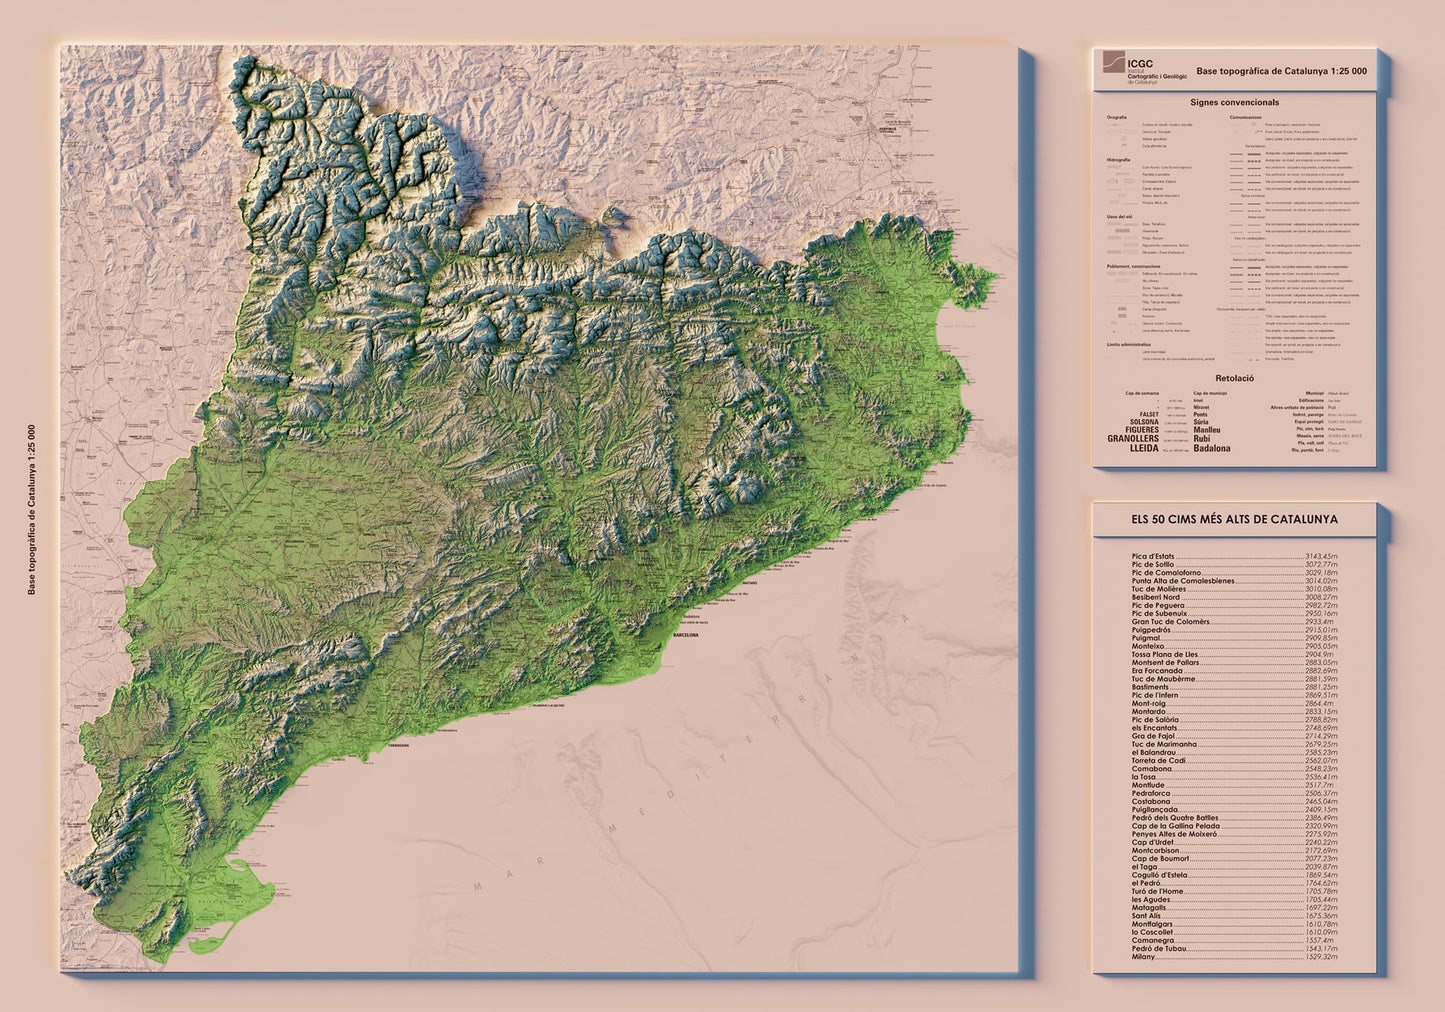
Task: Click the "ELS 50 CIMS MÉS ALTS DE CATALUNYA" title
Action: pyautogui.click(x=1234, y=519)
